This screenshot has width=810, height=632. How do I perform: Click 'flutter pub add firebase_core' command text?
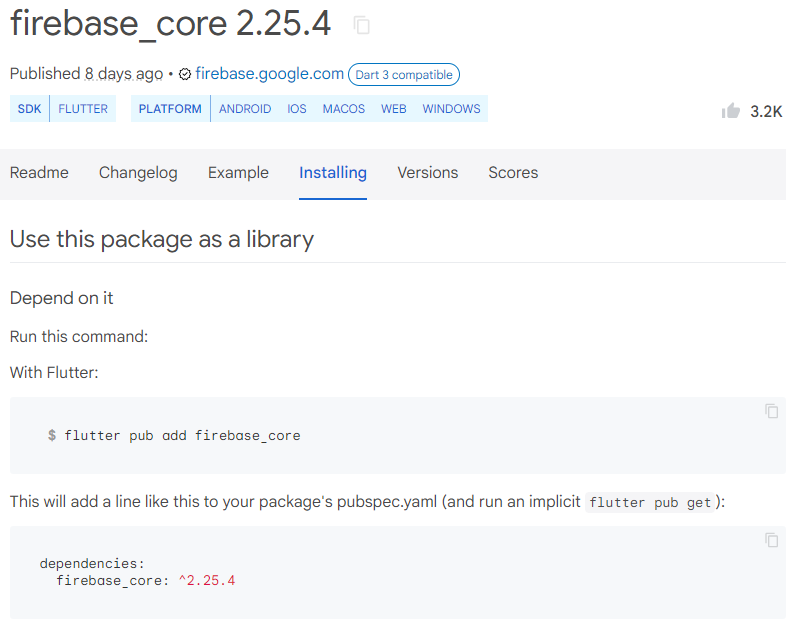click(182, 436)
